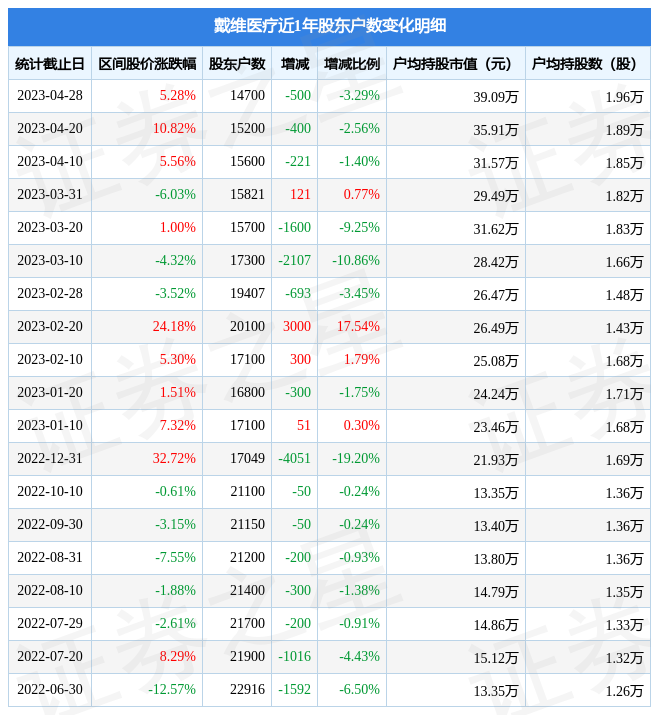This screenshot has width=651, height=715.
Task: Click date cell 2023-03-20
Action: pyautogui.click(x=50, y=227)
